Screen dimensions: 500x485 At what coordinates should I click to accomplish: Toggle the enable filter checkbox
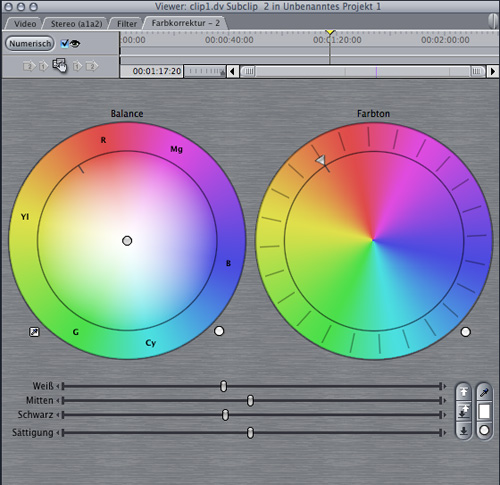(x=65, y=43)
